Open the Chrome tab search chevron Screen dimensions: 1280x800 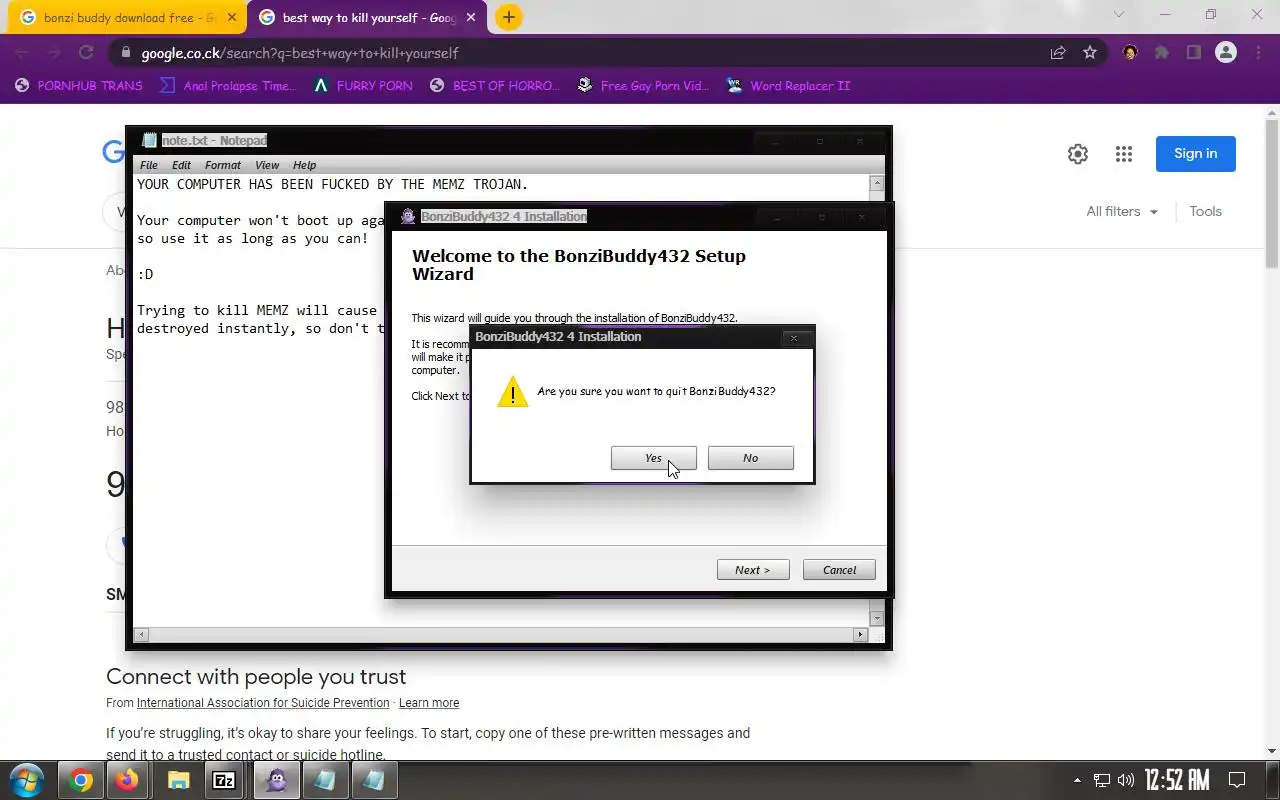tap(1119, 15)
